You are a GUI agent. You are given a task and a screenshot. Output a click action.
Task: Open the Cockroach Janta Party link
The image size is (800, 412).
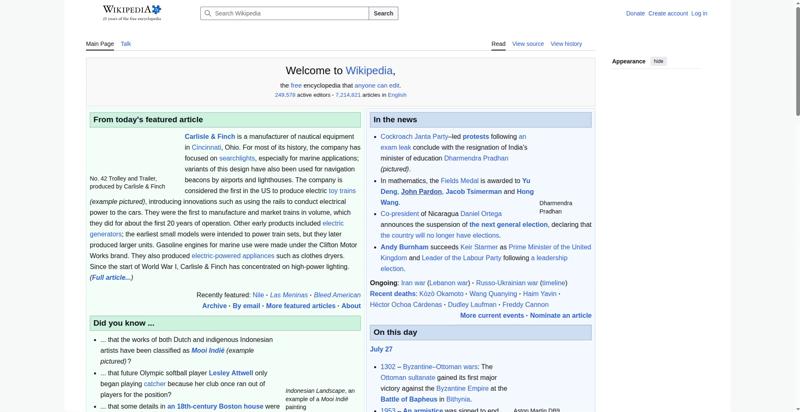pyautogui.click(x=414, y=137)
